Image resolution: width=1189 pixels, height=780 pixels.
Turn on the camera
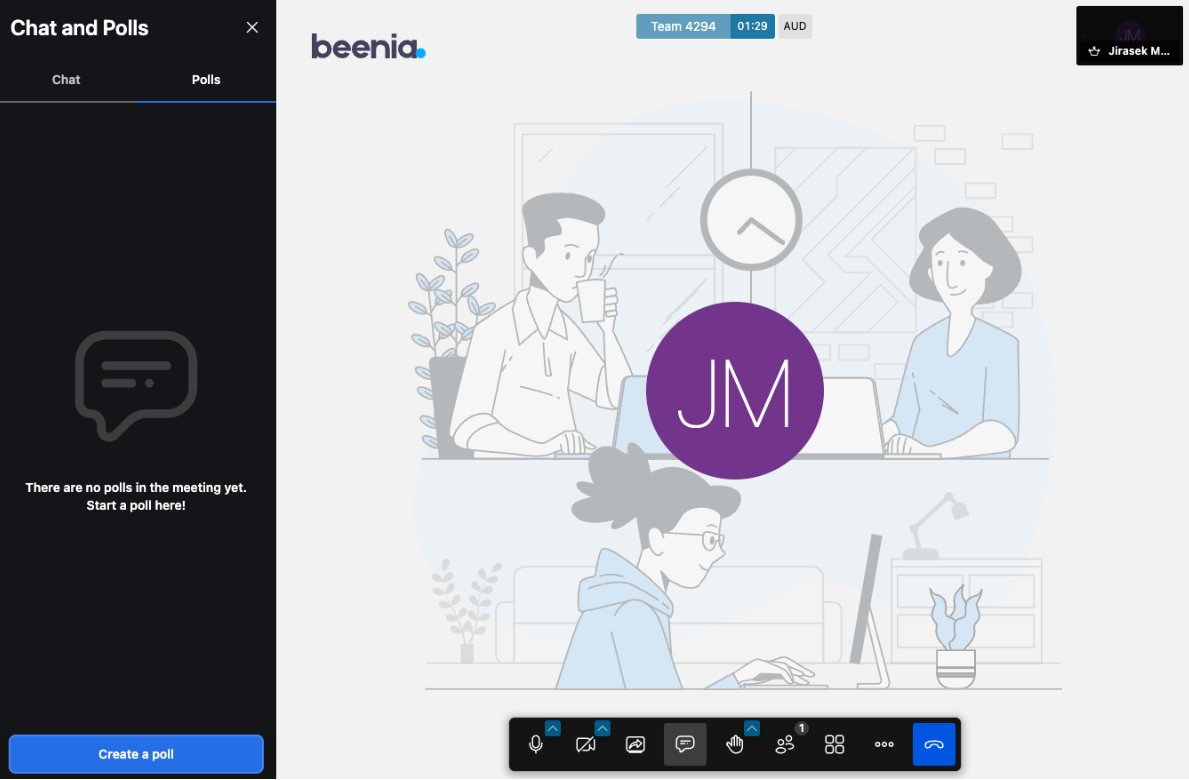(x=586, y=745)
